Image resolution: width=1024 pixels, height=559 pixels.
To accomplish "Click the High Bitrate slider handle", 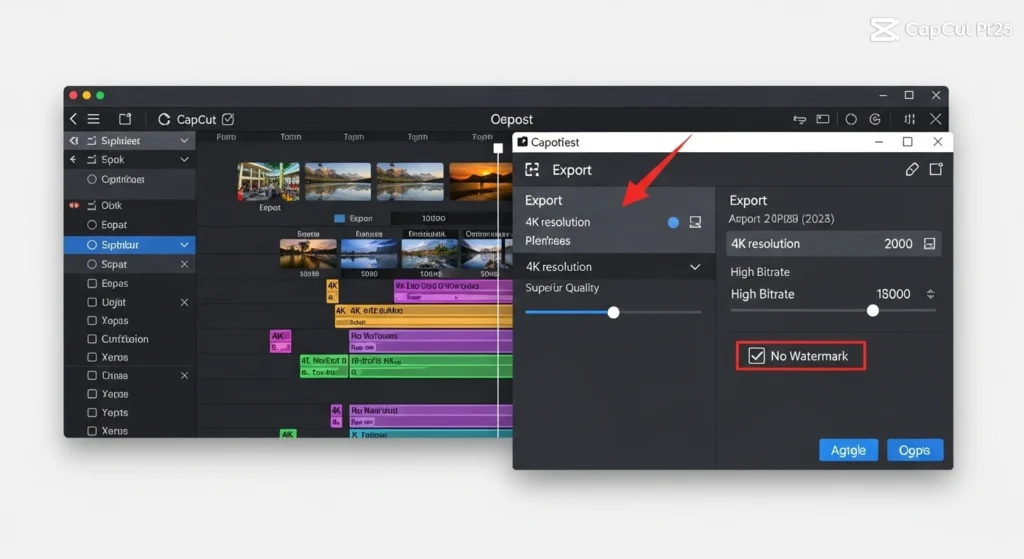I will [x=872, y=311].
